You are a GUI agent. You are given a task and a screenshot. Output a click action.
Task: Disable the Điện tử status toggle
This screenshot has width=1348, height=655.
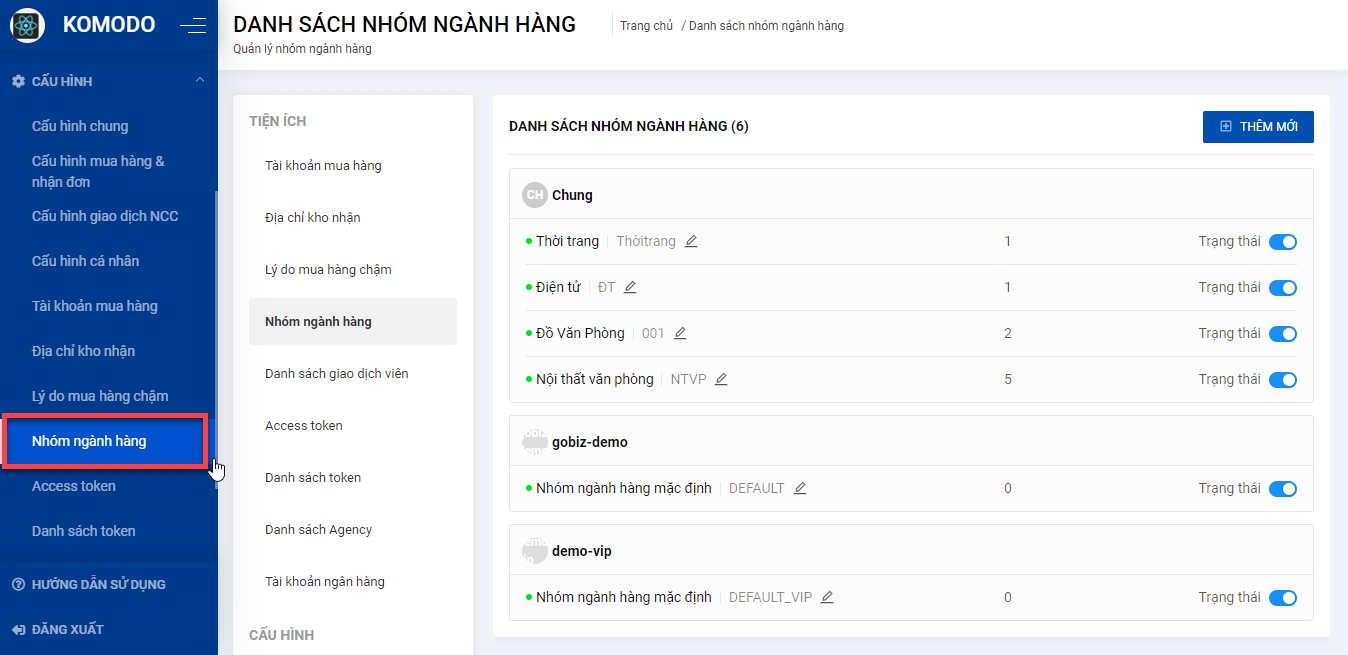coord(1282,287)
